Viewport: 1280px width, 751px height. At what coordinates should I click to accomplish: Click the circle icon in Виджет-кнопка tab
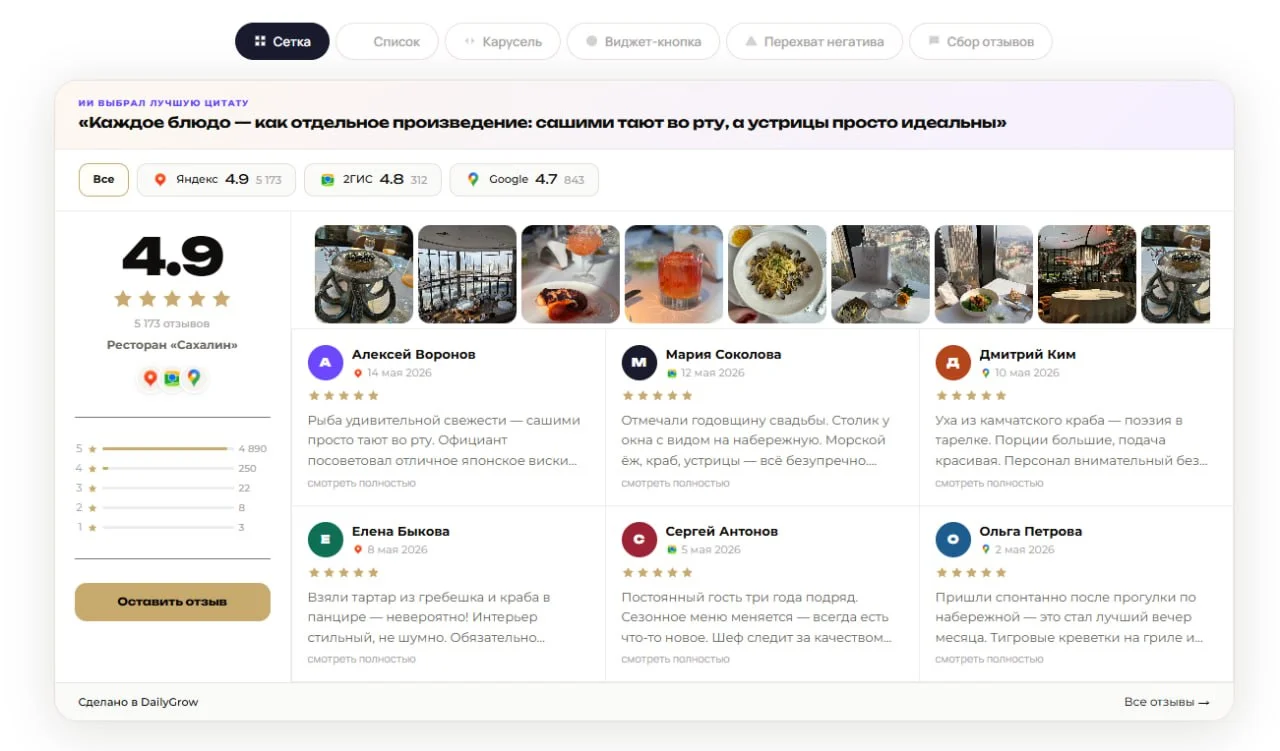tap(591, 42)
